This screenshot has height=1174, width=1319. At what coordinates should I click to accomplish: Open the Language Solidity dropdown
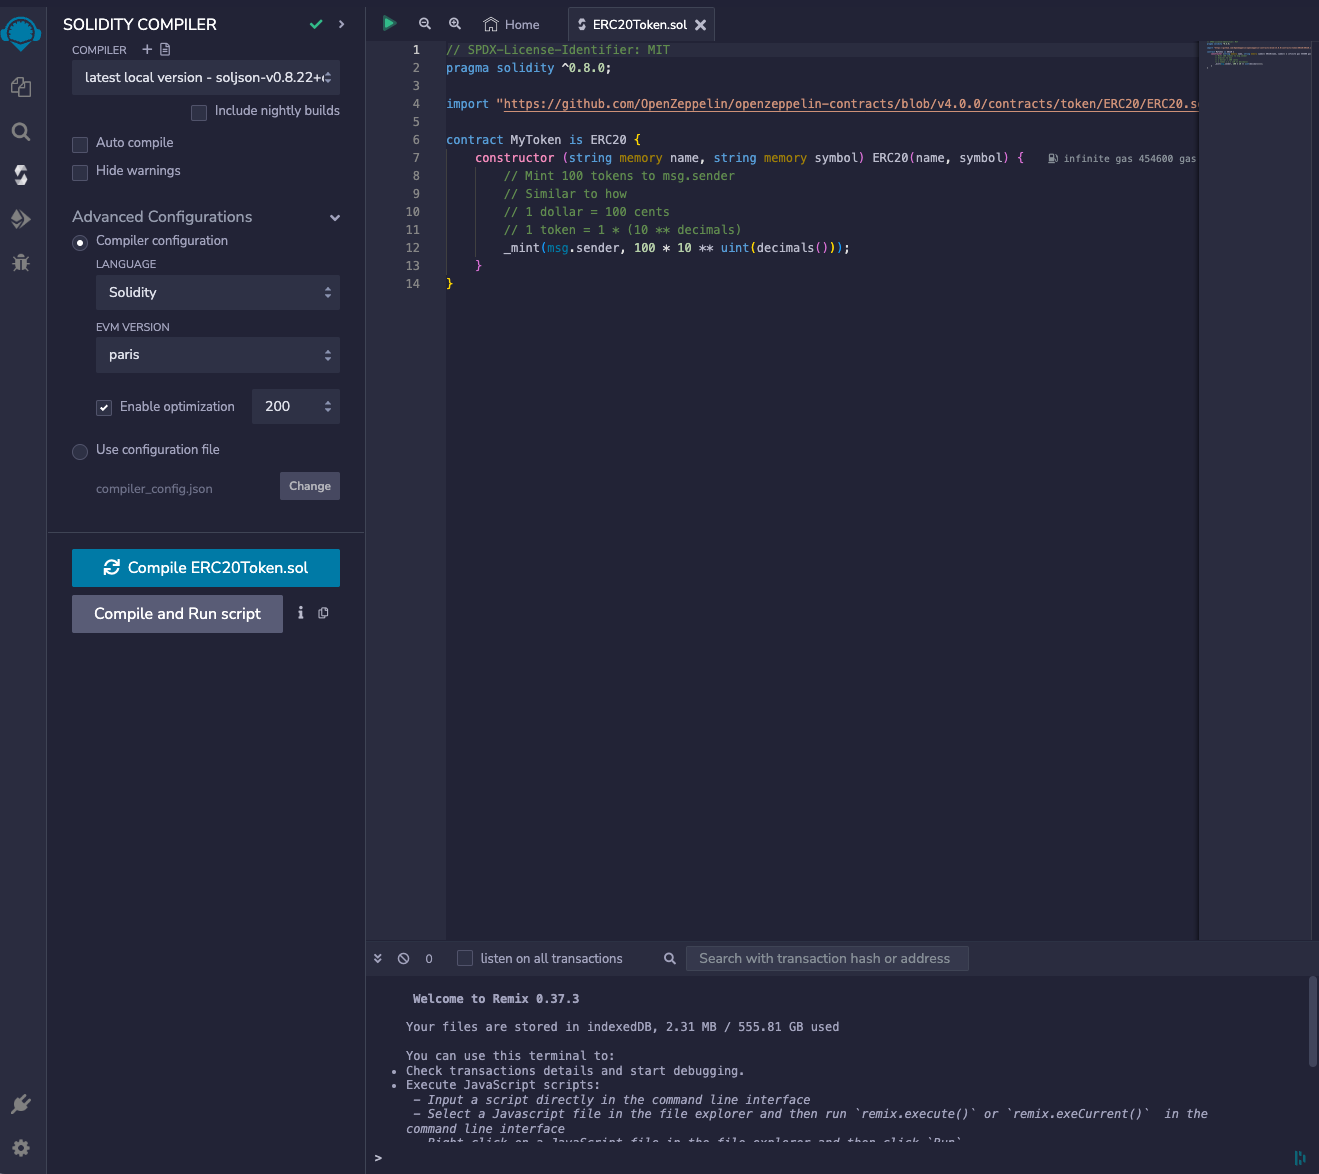218,292
